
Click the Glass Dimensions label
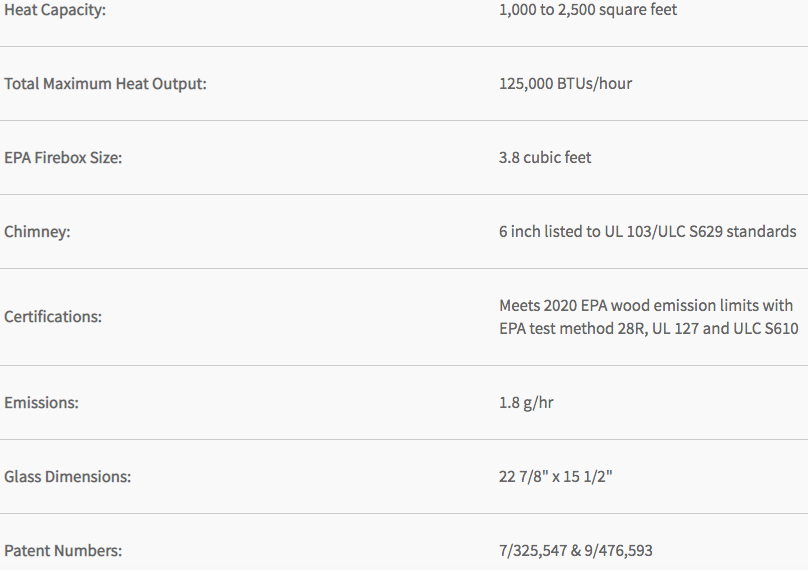(67, 476)
